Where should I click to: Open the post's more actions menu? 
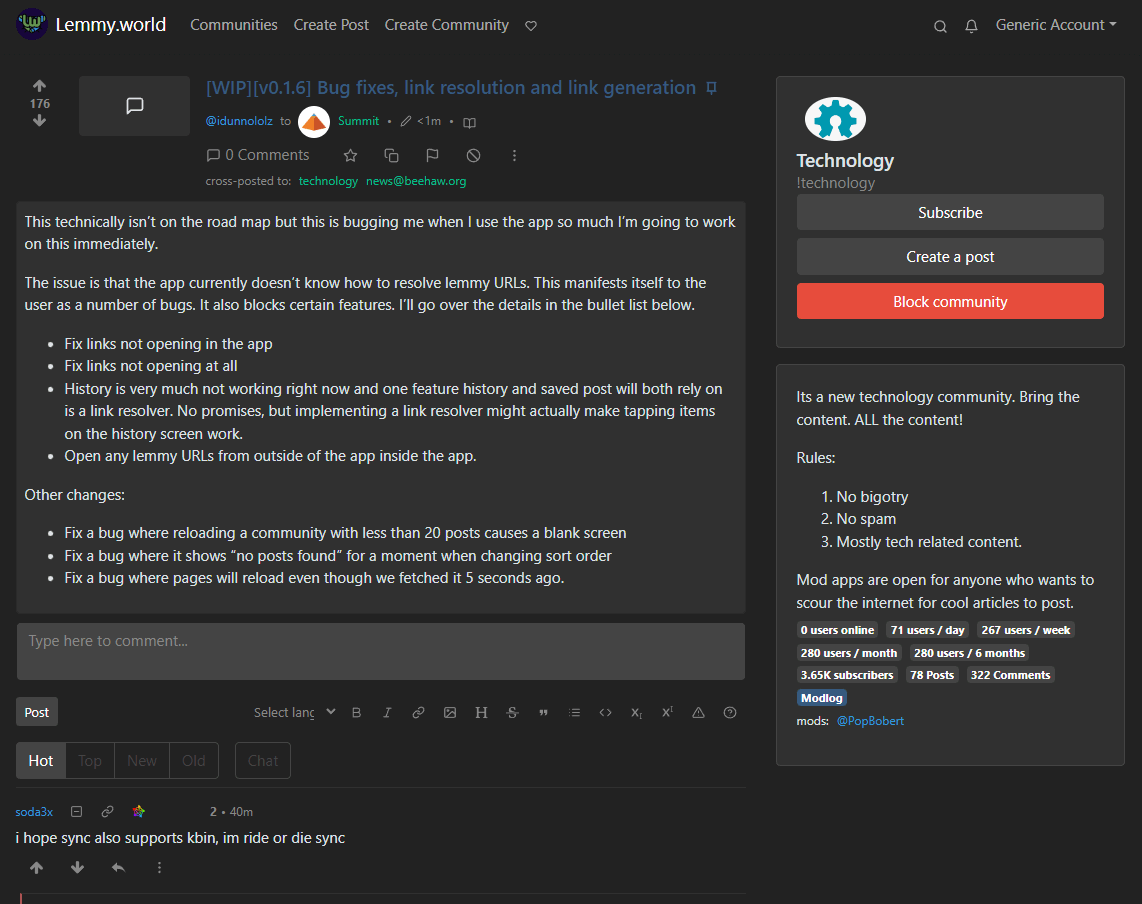pyautogui.click(x=514, y=155)
